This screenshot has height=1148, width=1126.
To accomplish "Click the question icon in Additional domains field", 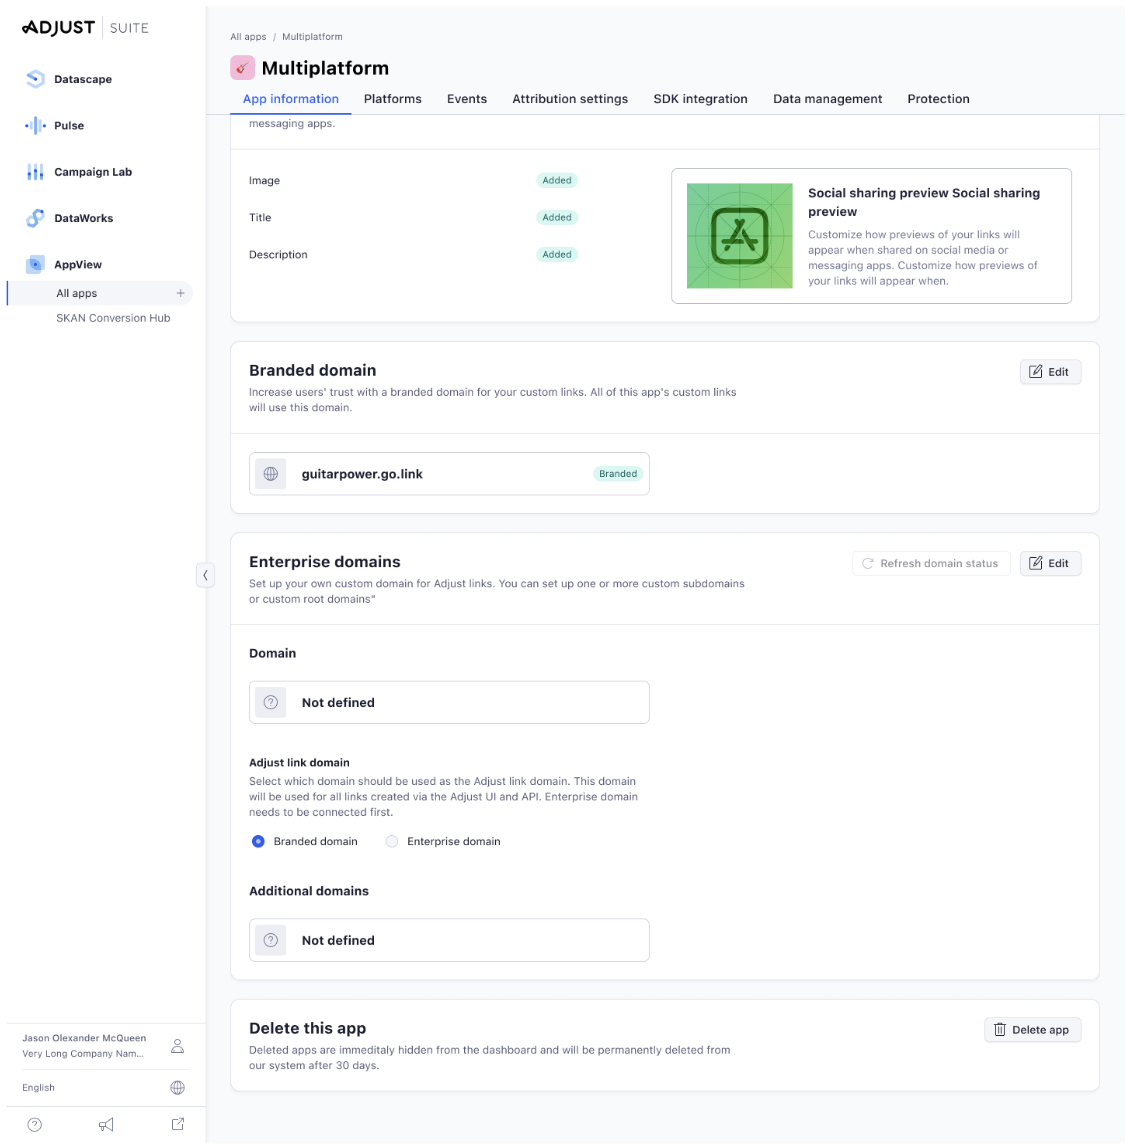I will [x=271, y=941].
